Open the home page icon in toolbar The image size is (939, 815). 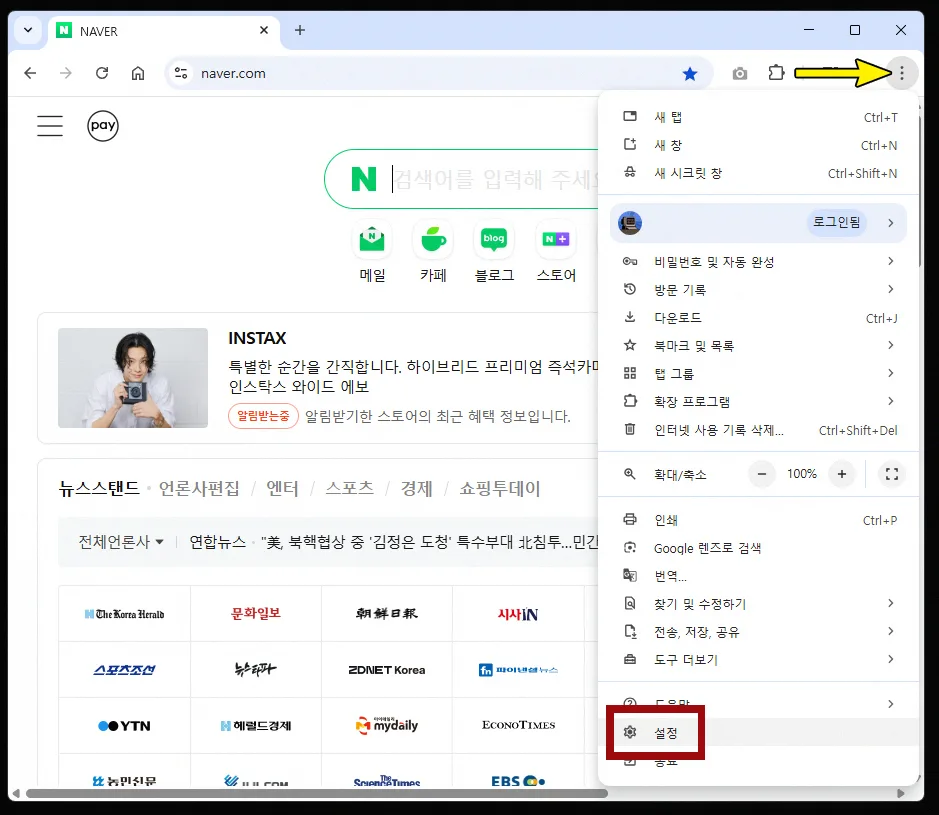(138, 73)
